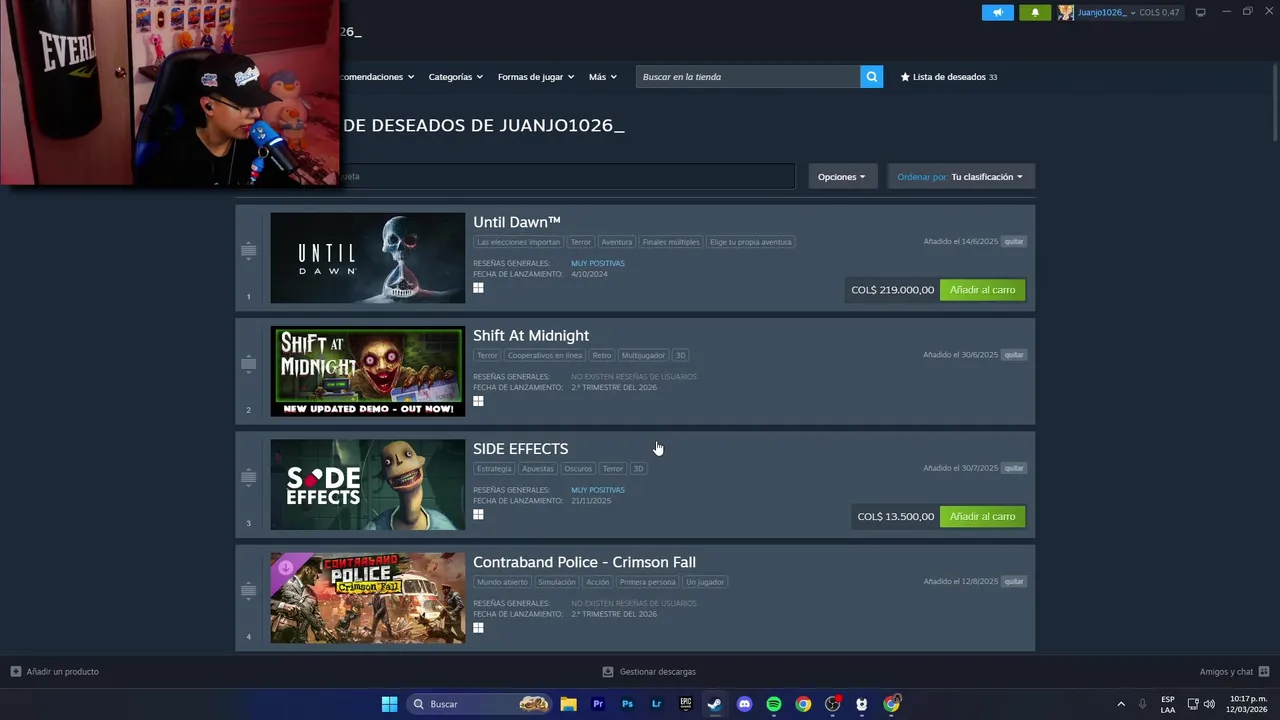Click MUY POSITIVAS review under Until Dawn
The width and height of the screenshot is (1280, 720).
pos(598,264)
